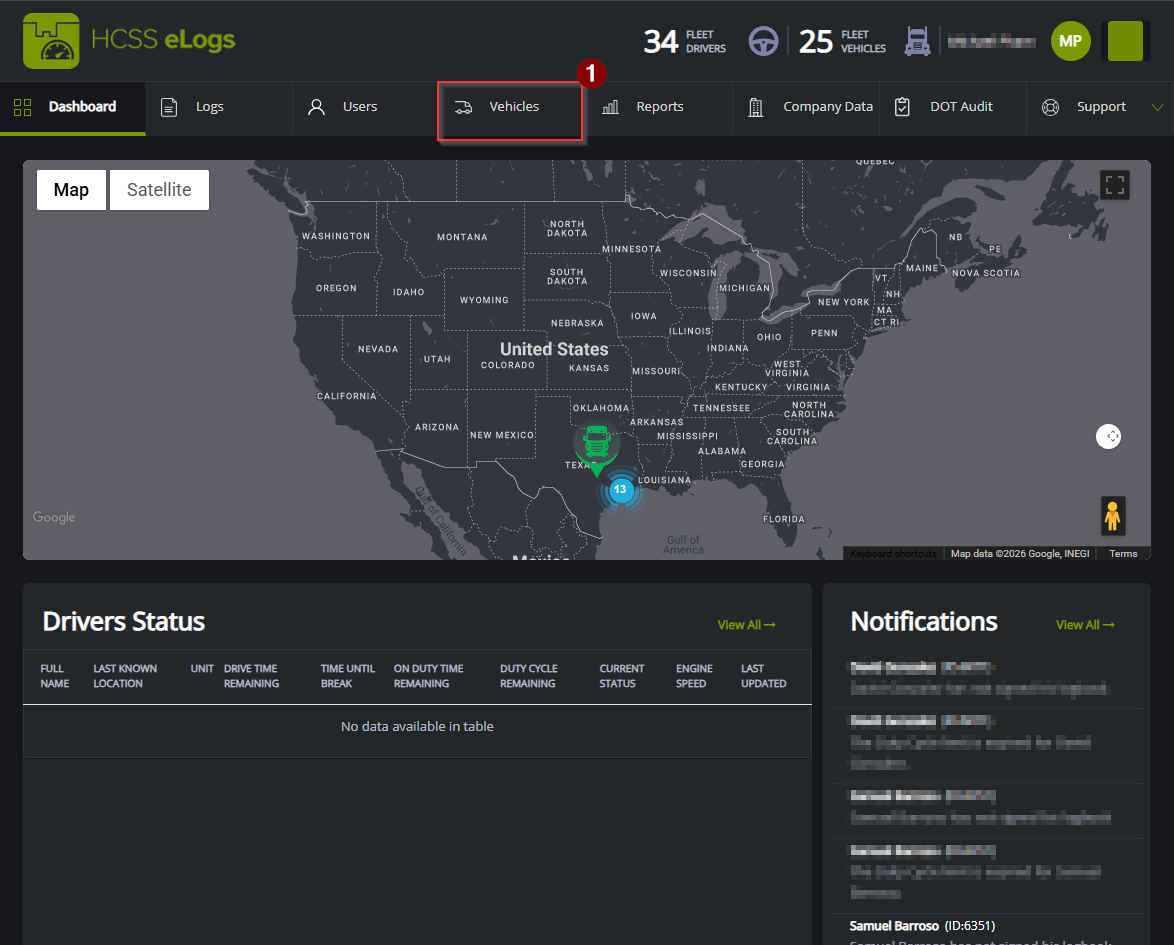This screenshot has width=1174, height=945.
Task: Open map Terms link
Action: click(1122, 553)
